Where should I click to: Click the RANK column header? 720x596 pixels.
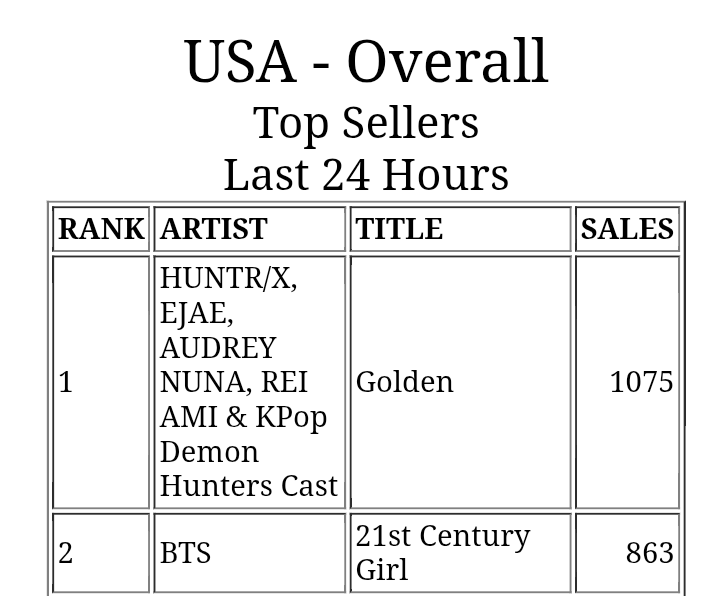(x=101, y=229)
